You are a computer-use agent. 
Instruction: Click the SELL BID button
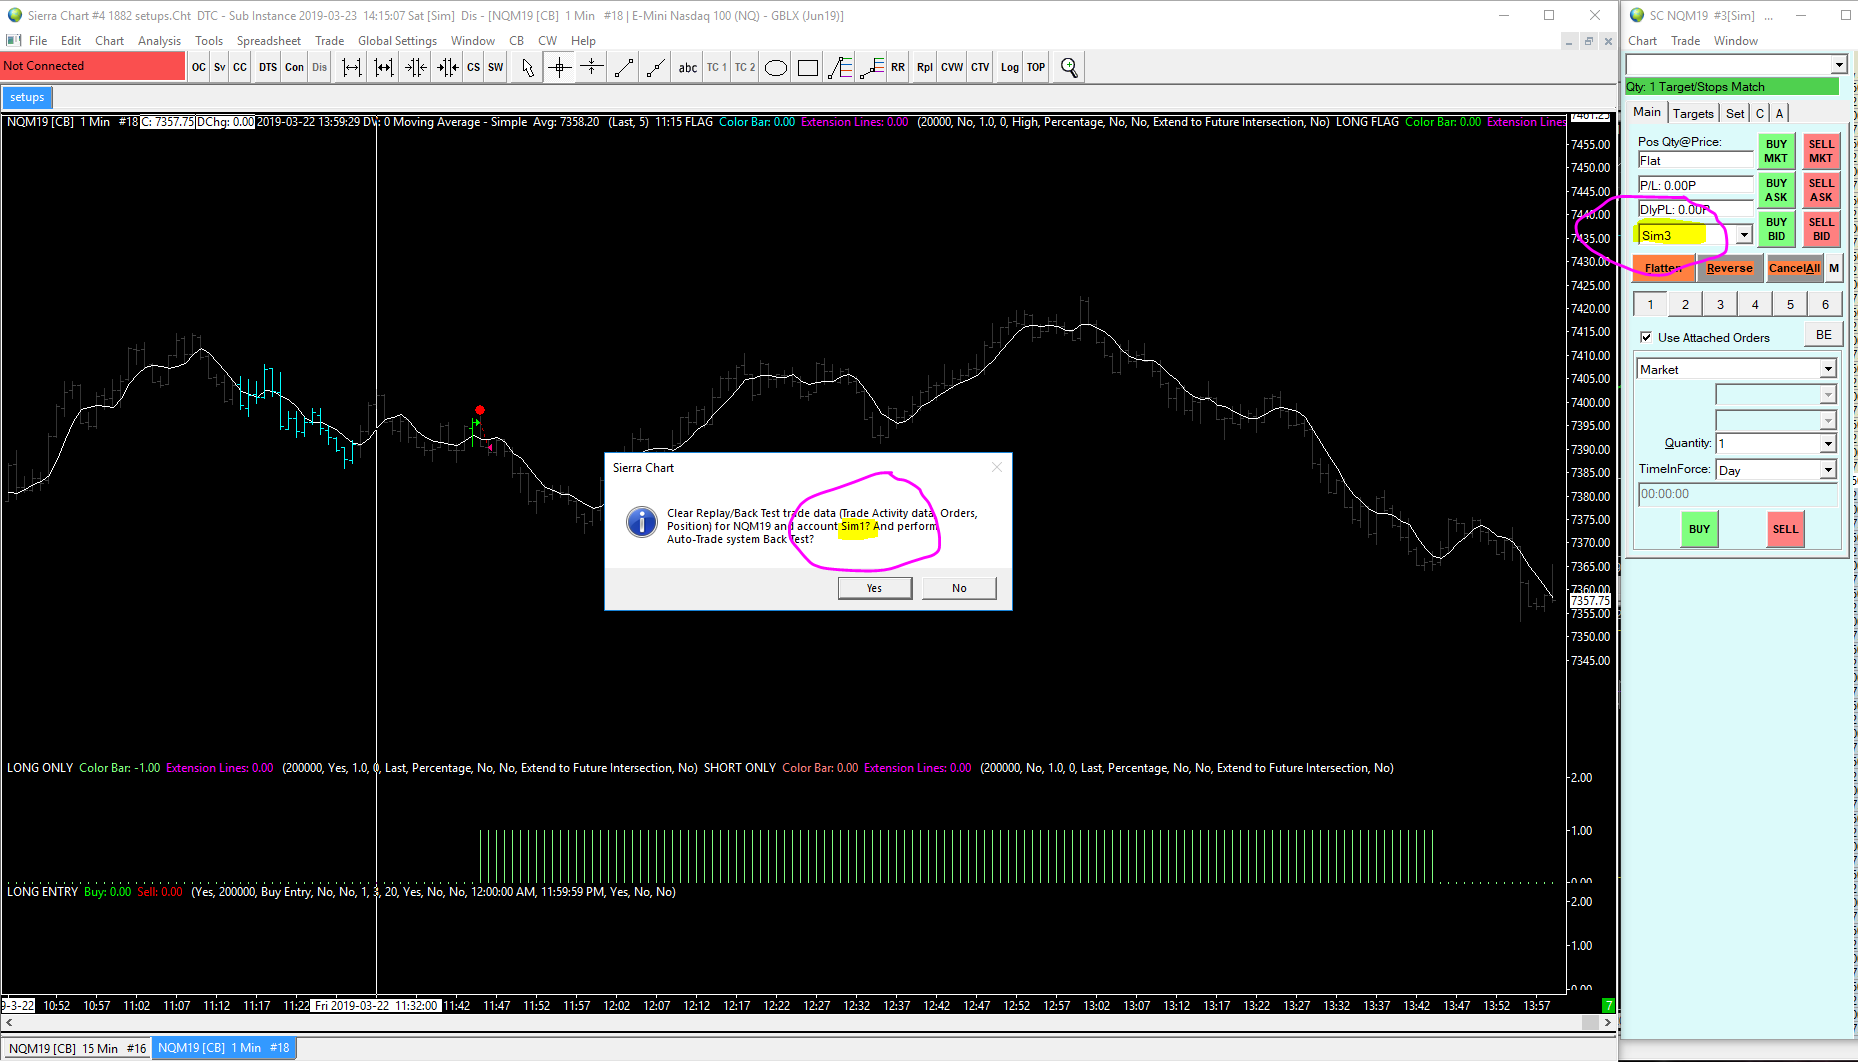click(x=1821, y=229)
